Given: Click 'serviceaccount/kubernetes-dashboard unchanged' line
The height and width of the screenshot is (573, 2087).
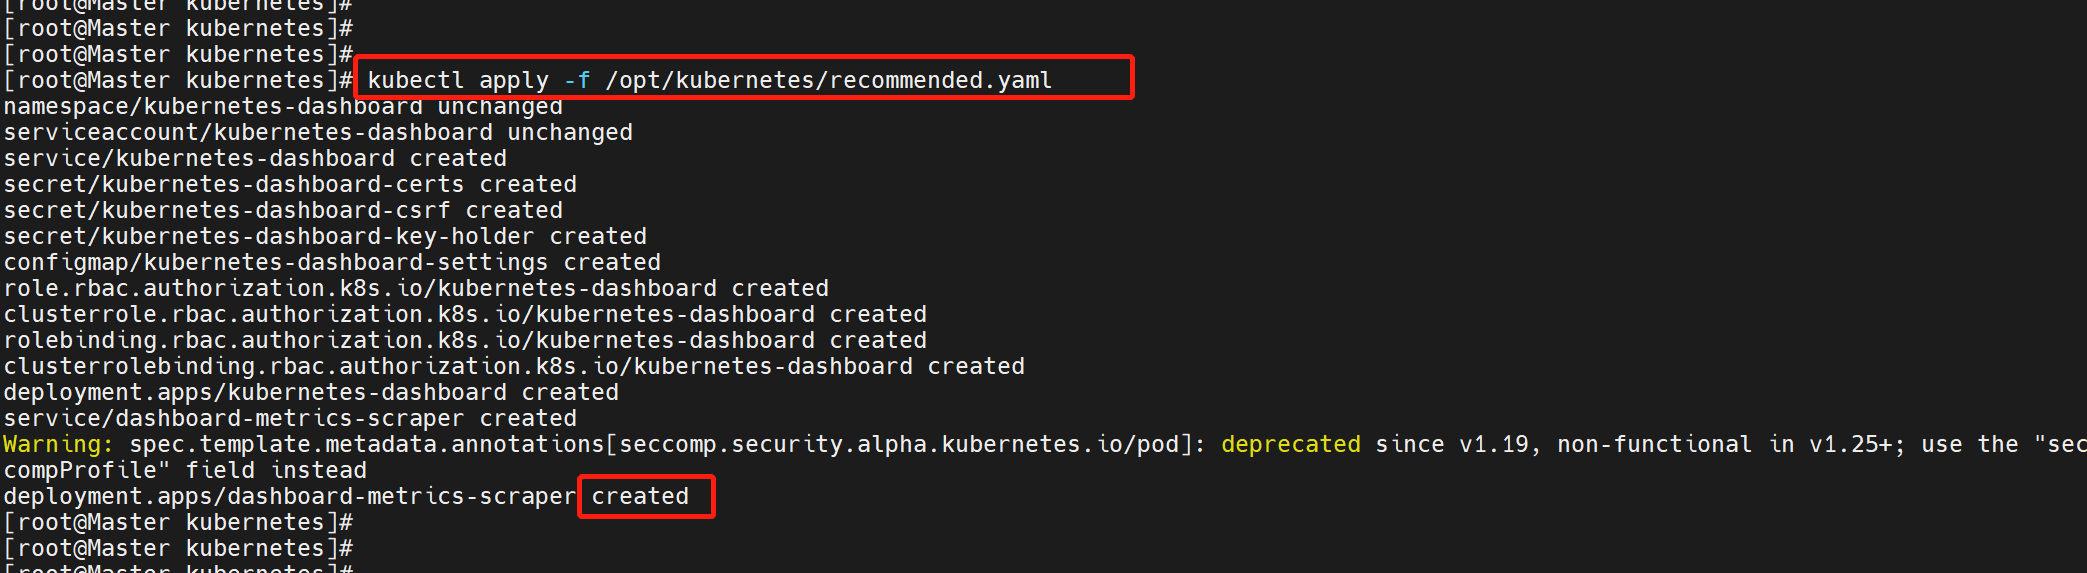Looking at the screenshot, I should point(318,132).
